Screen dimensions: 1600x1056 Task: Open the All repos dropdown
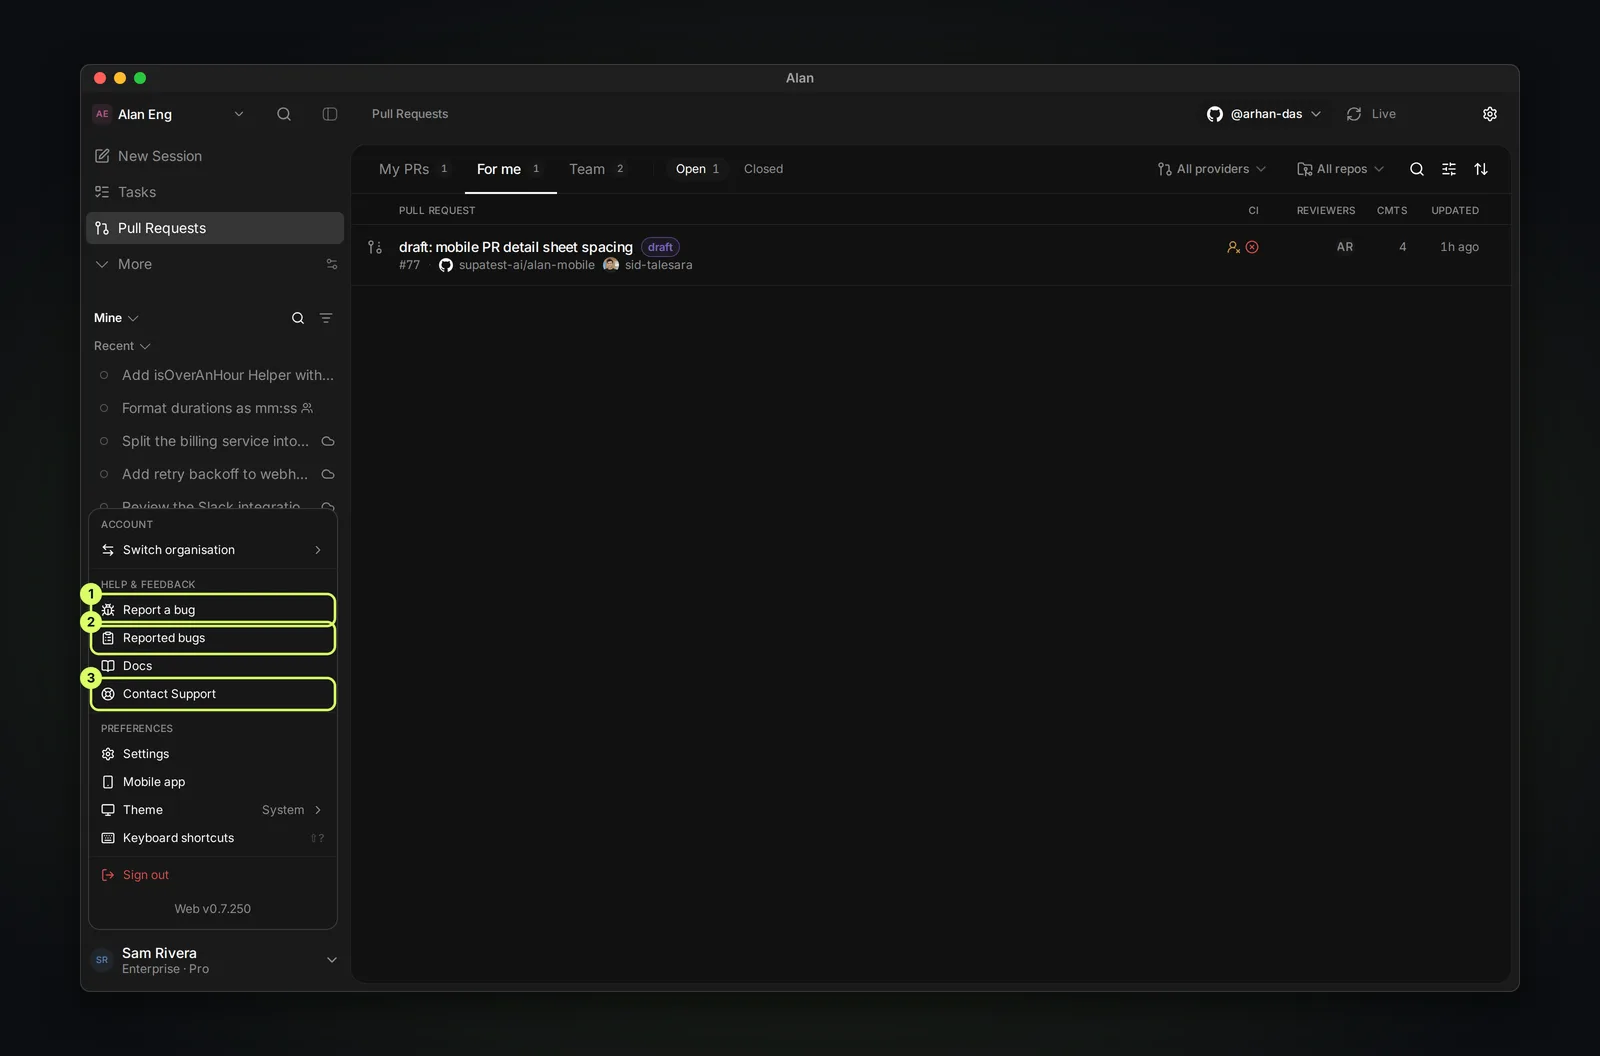click(1341, 169)
